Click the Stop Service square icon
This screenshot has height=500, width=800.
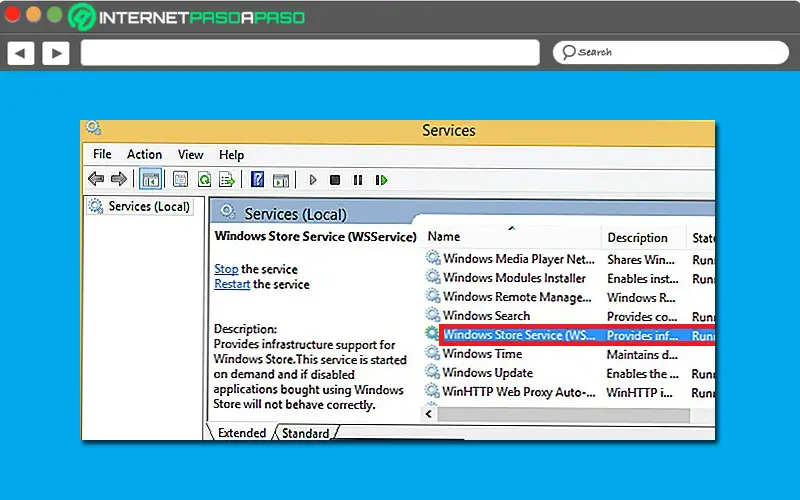click(x=335, y=180)
